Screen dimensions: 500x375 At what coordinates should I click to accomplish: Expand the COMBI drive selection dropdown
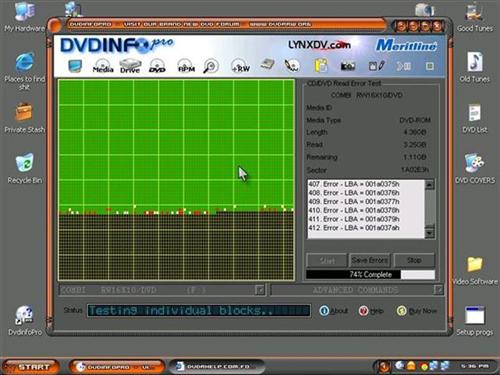tap(259, 290)
